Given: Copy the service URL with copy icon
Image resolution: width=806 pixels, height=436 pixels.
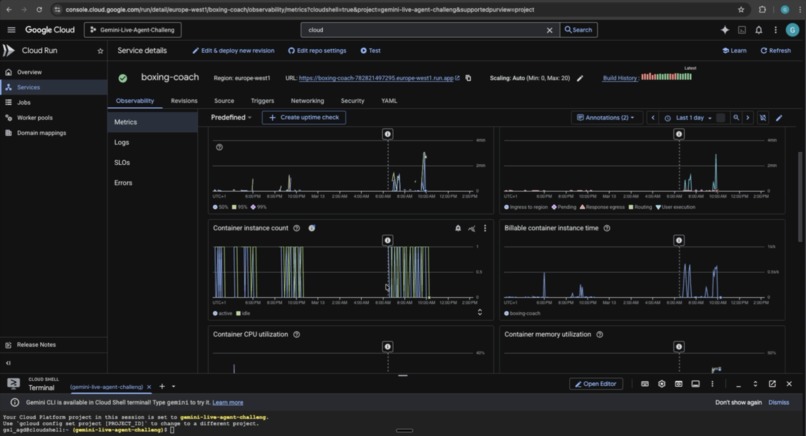Looking at the screenshot, I should [x=468, y=78].
